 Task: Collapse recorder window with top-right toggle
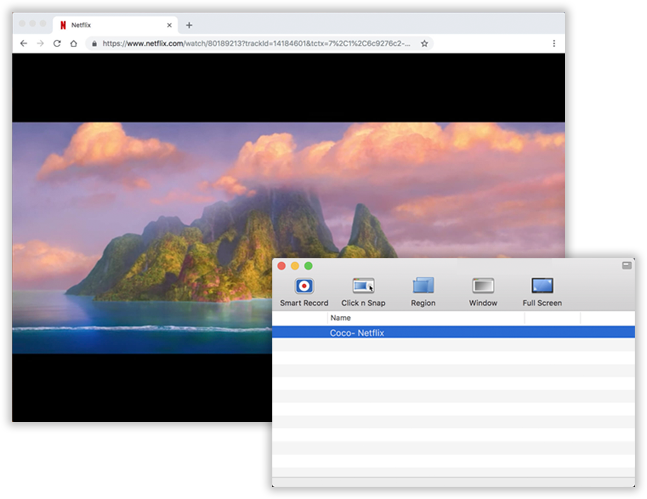tap(626, 265)
